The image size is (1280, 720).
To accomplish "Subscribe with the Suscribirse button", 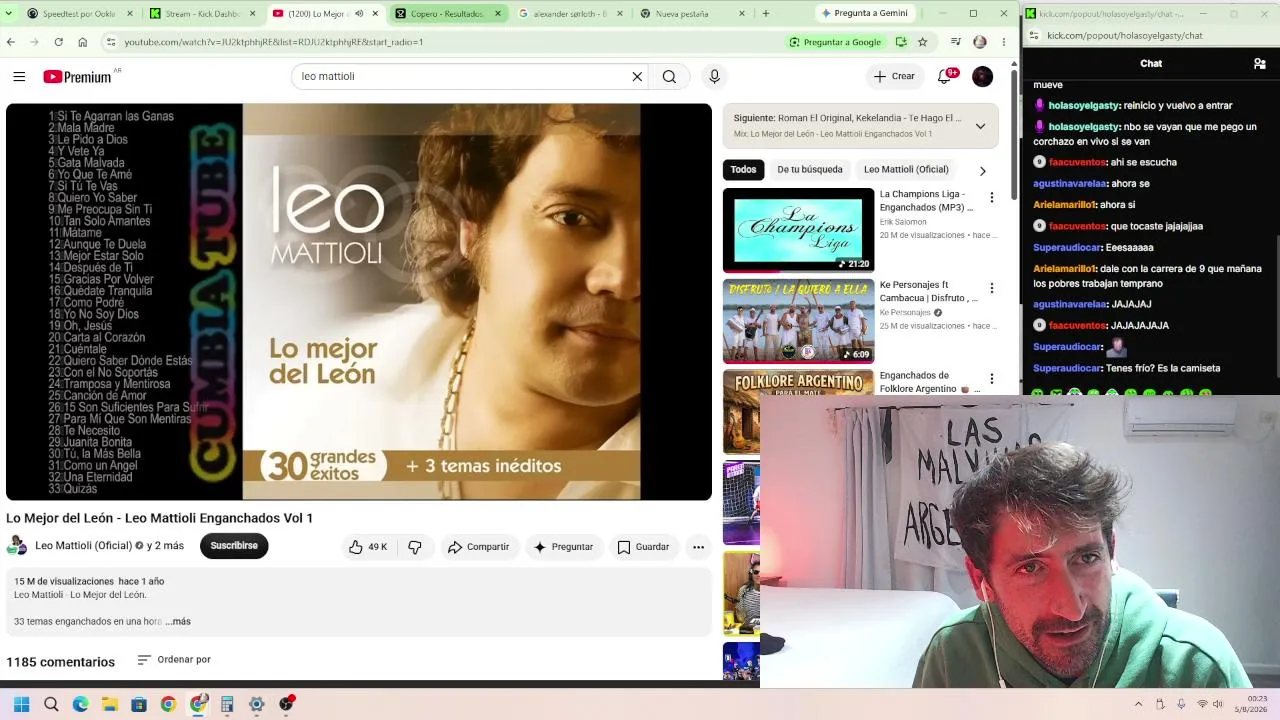I will point(234,546).
